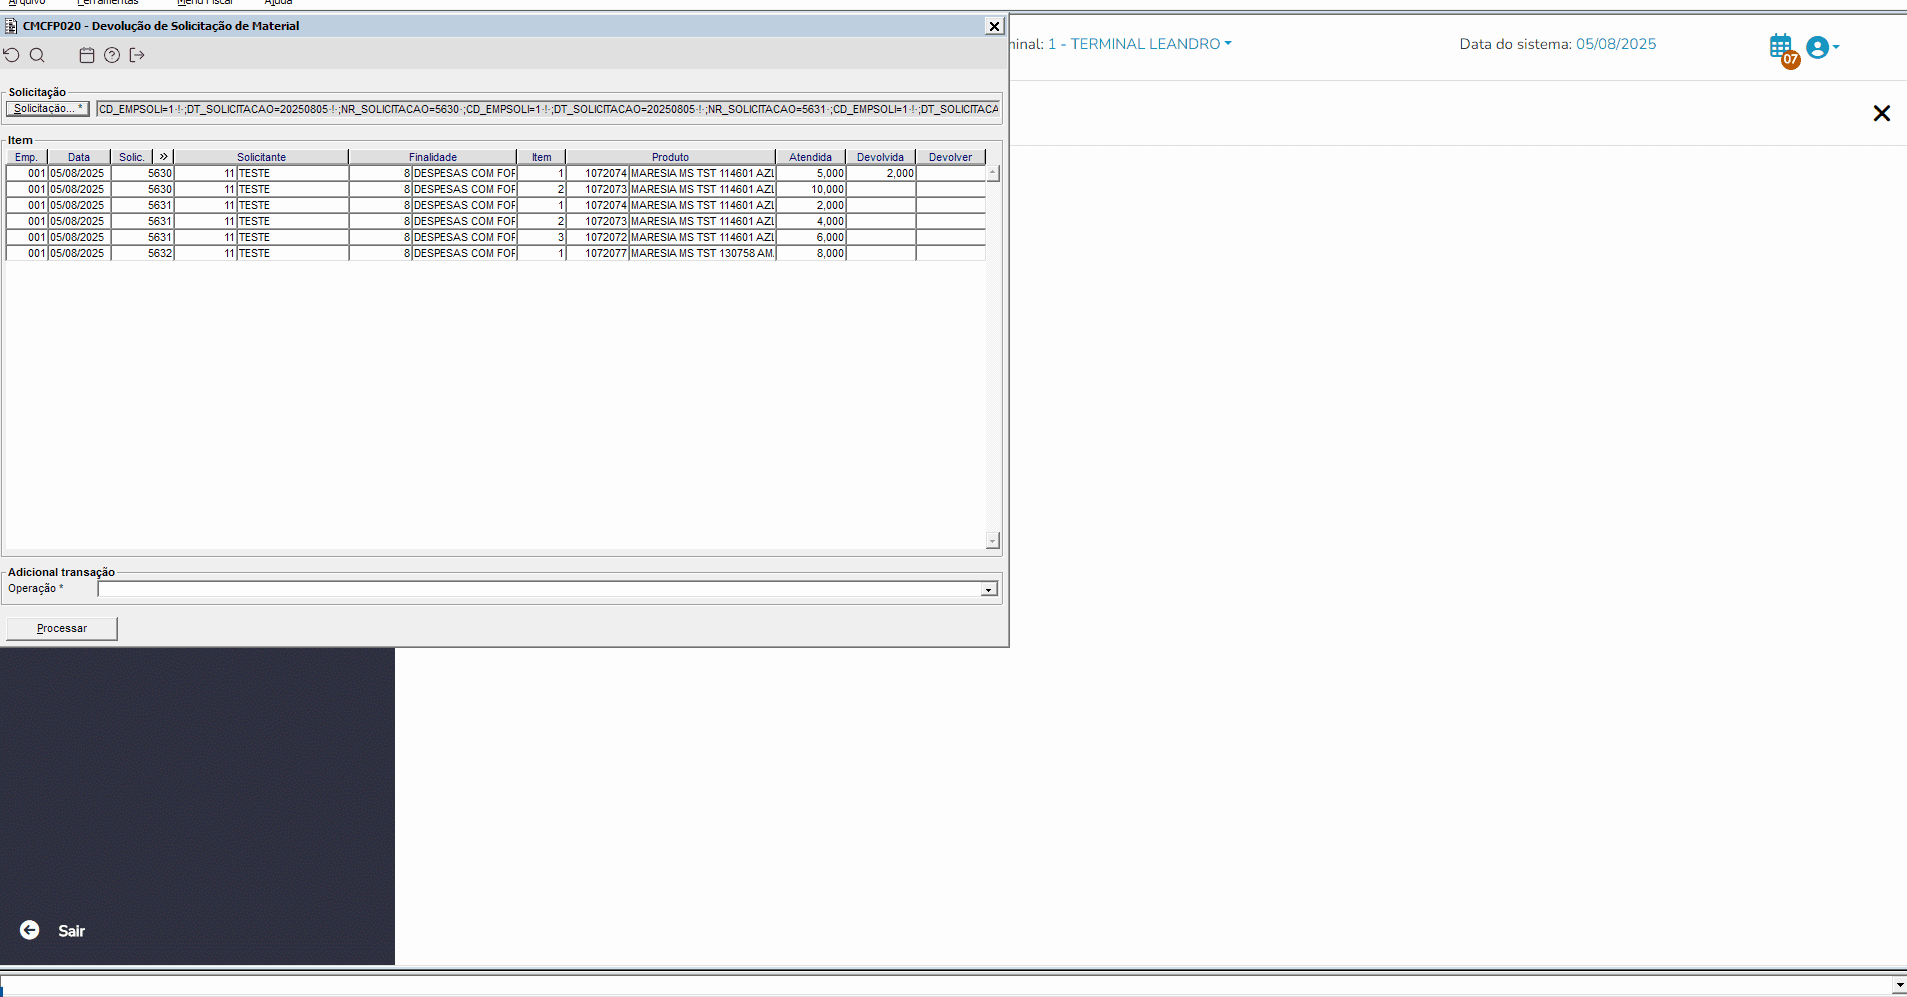1907x997 pixels.
Task: Click the Processar button
Action: [62, 628]
